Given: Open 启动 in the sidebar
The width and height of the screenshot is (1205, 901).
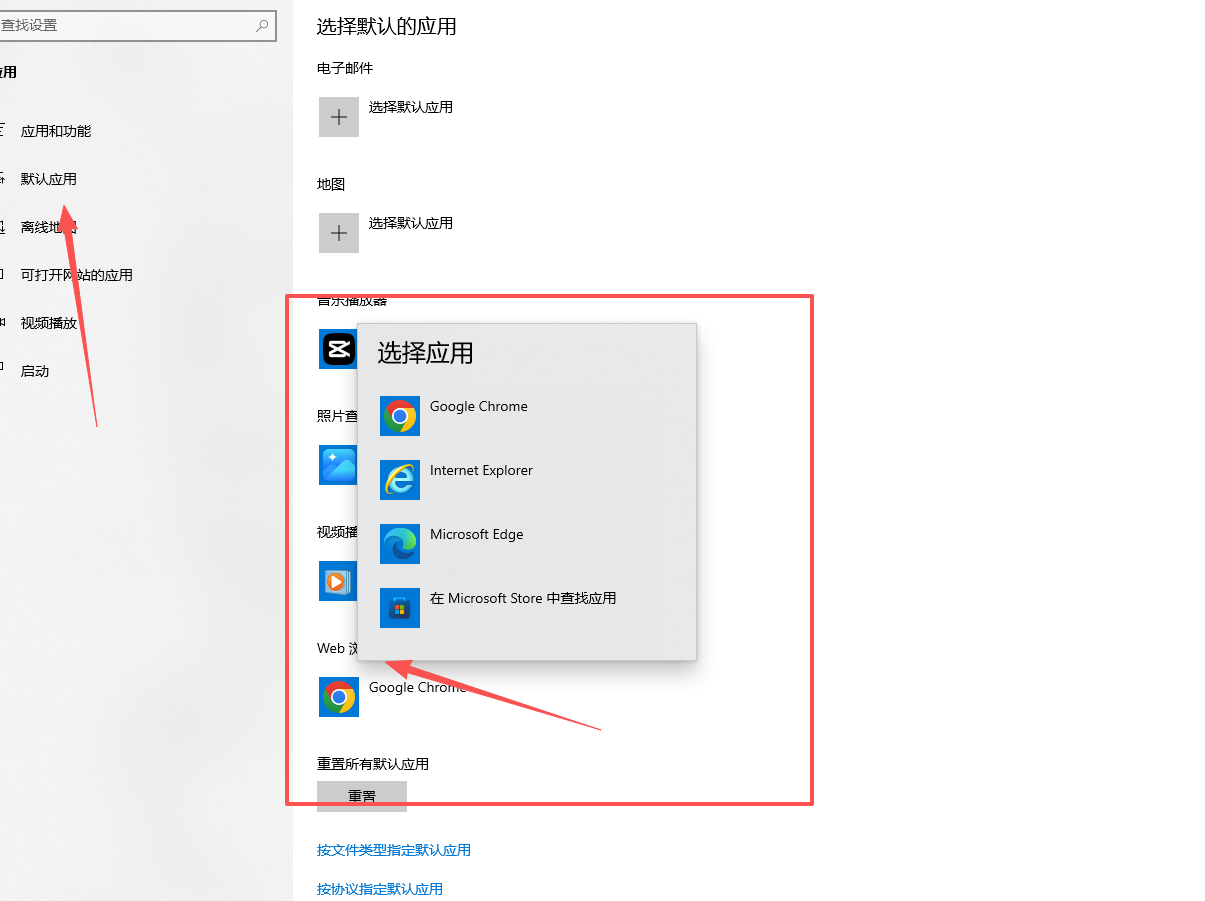Looking at the screenshot, I should [x=35, y=371].
